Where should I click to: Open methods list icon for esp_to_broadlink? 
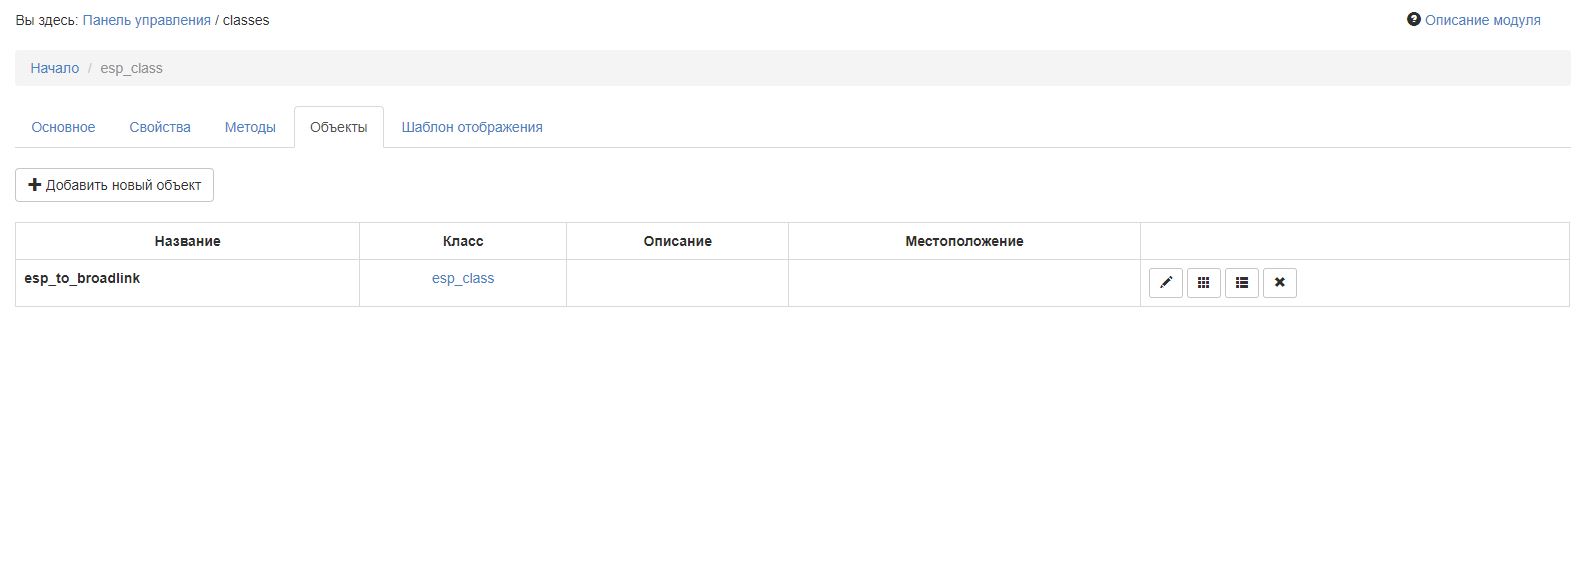(x=1242, y=283)
